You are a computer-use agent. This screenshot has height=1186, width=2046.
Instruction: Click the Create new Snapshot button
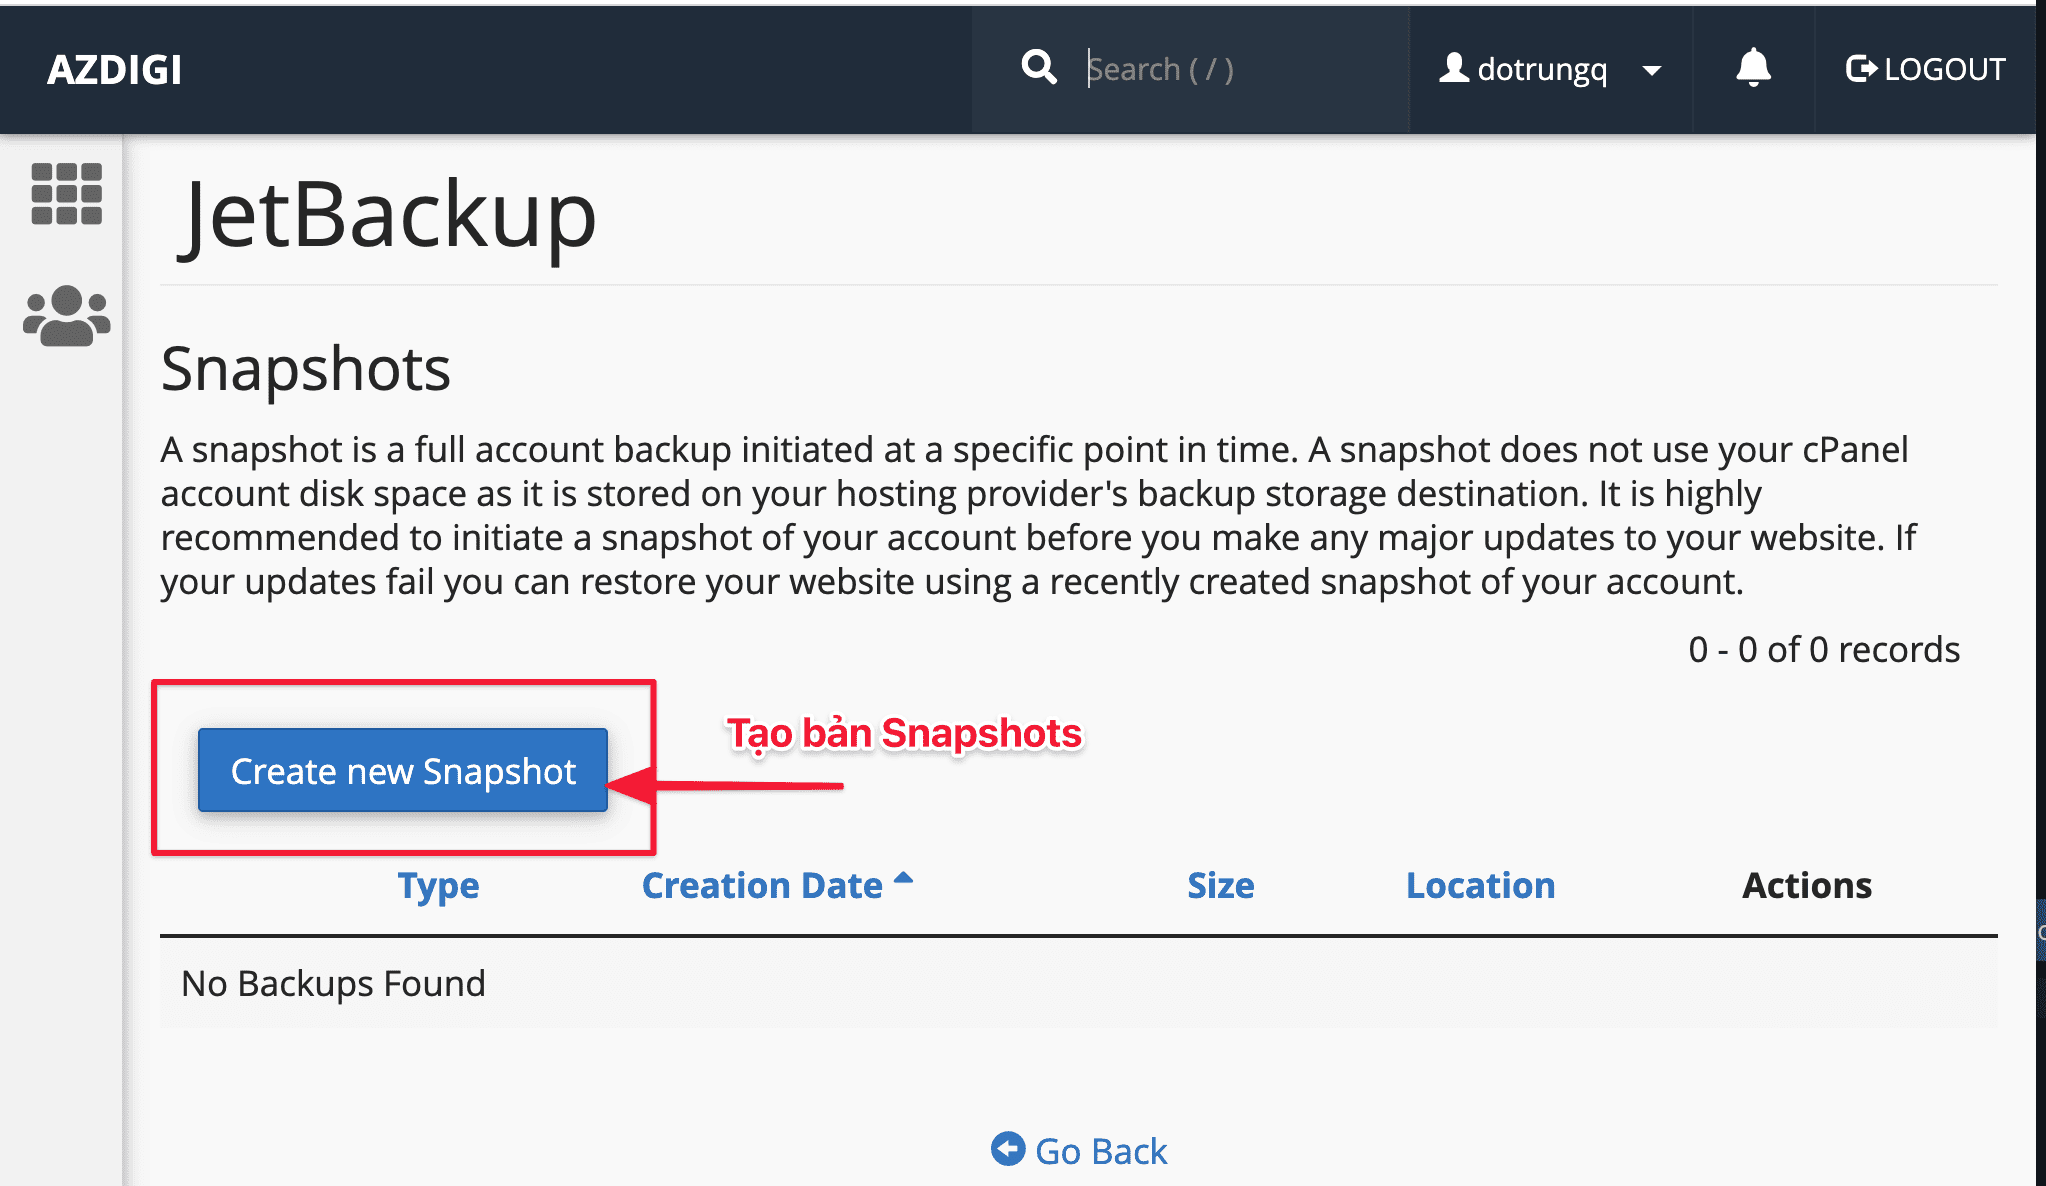pyautogui.click(x=403, y=770)
